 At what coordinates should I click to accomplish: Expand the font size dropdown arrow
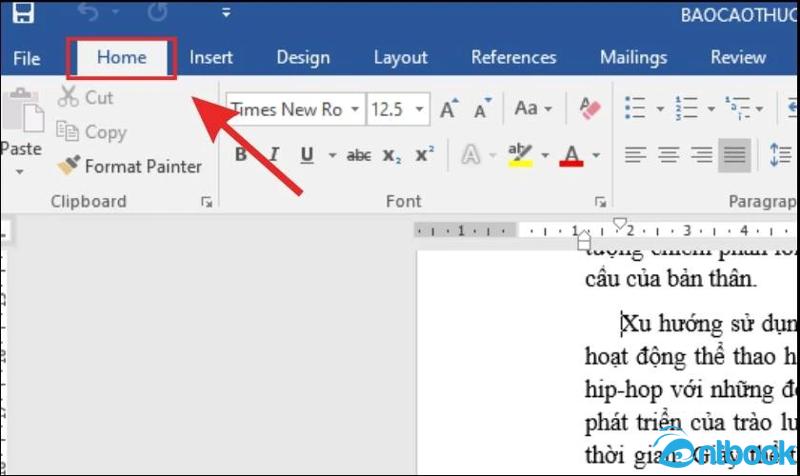pyautogui.click(x=419, y=109)
